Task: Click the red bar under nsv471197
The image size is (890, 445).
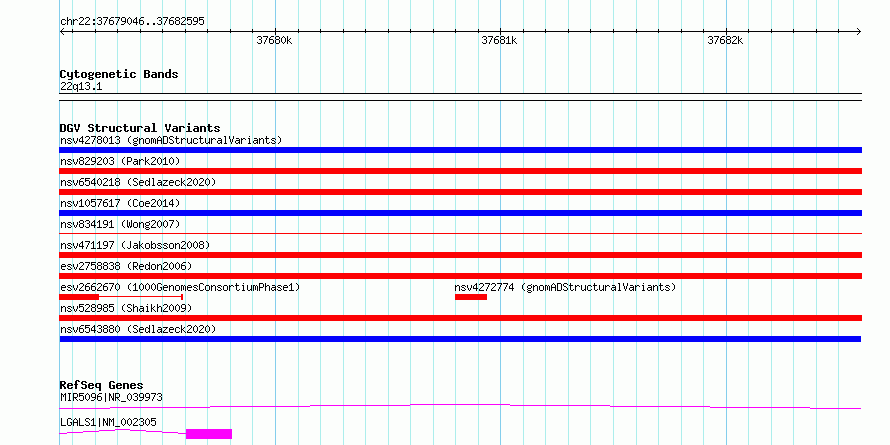Action: [x=460, y=255]
